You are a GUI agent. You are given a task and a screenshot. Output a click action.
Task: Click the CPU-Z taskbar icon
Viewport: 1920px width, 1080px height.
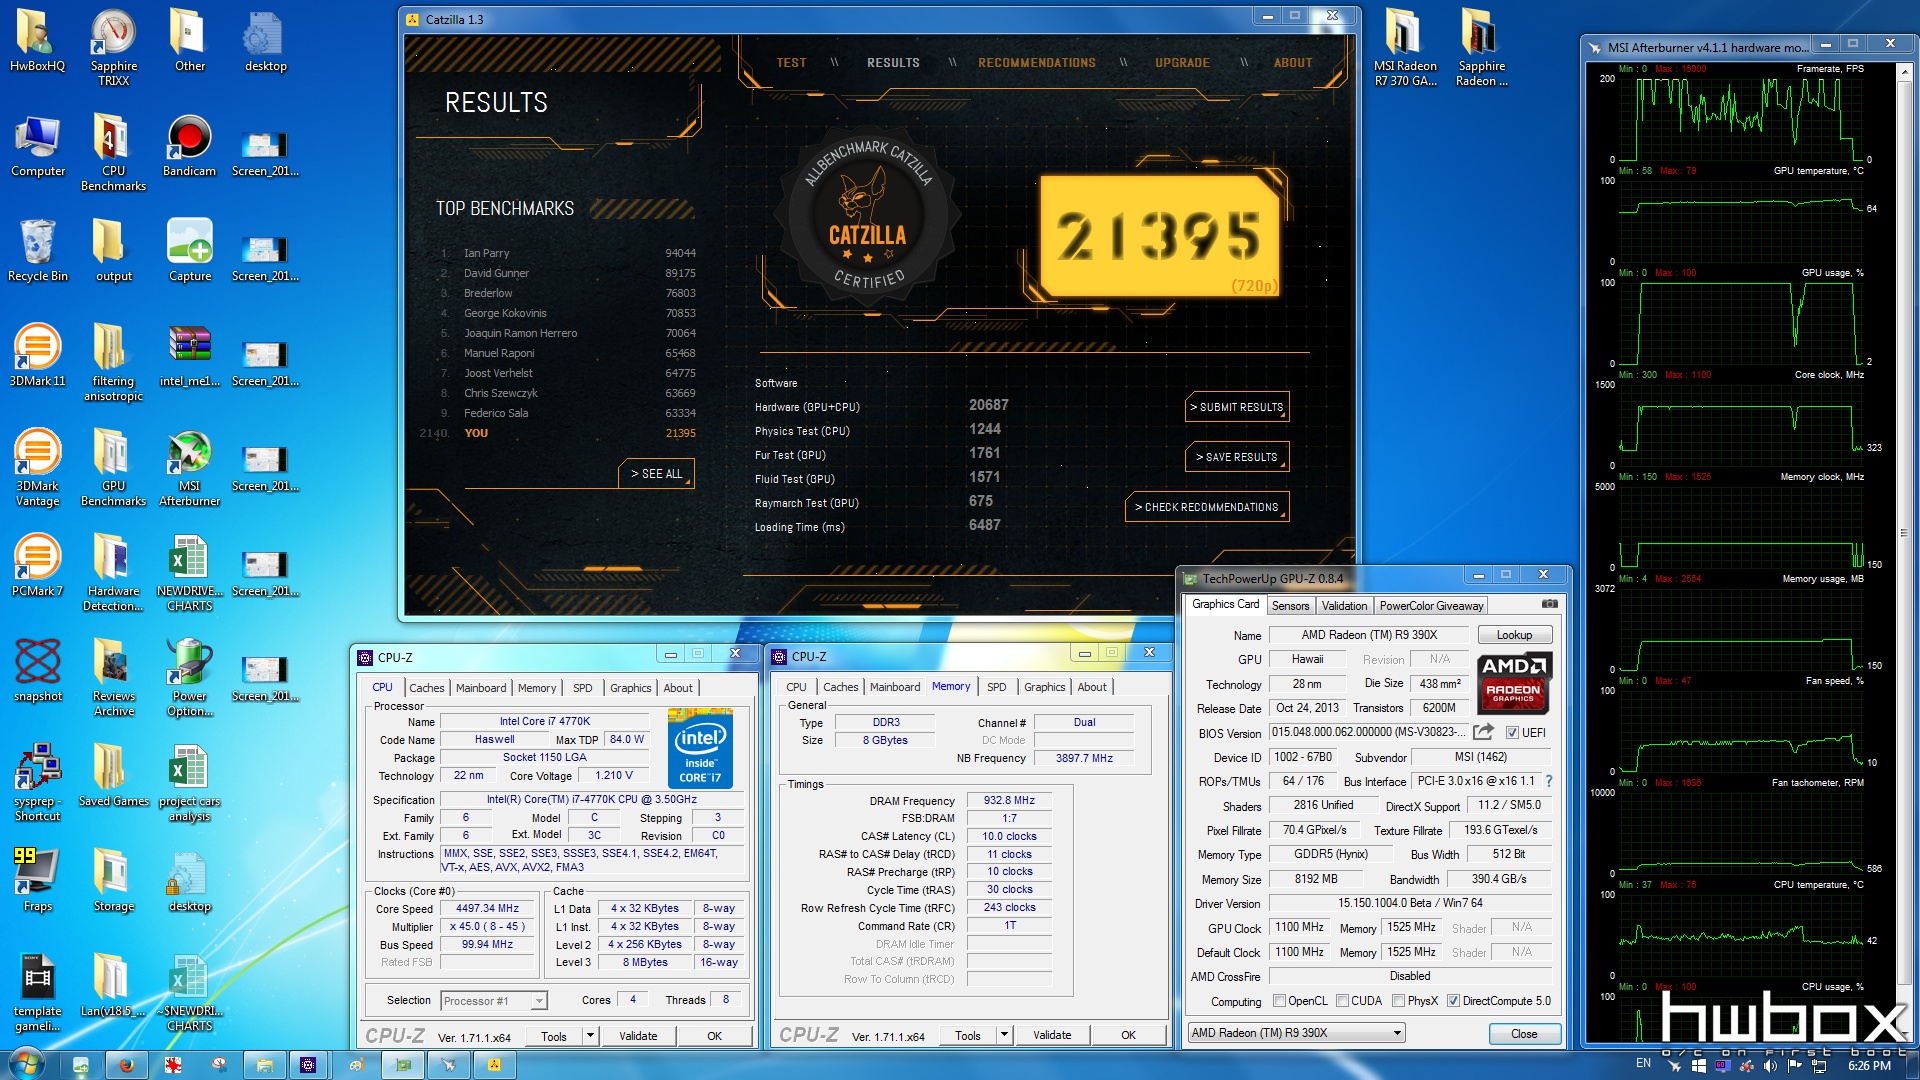[308, 1065]
